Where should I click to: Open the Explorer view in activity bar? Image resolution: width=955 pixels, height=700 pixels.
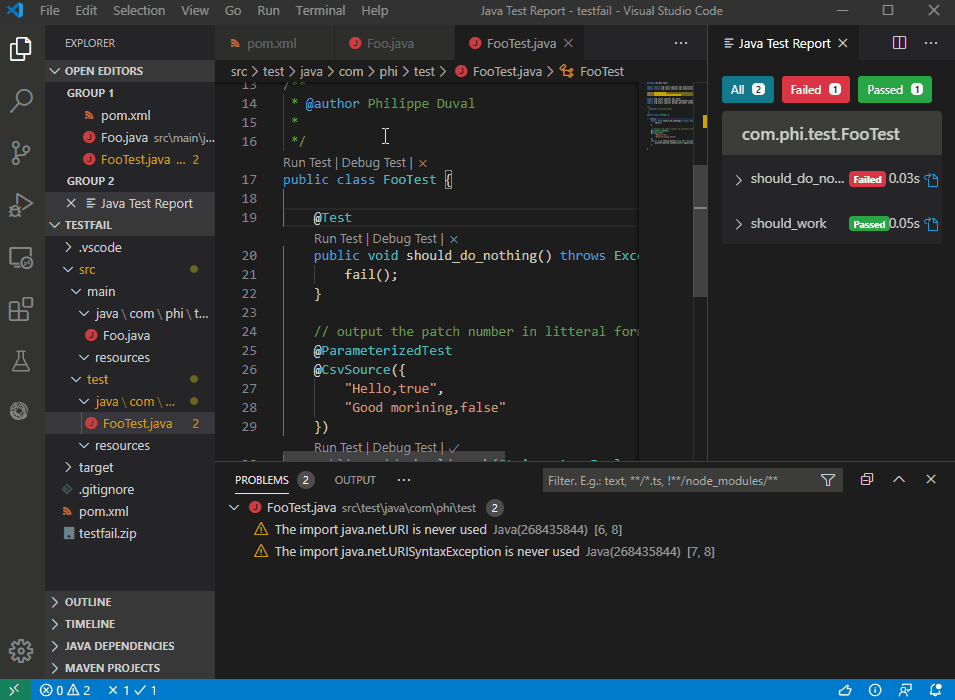click(x=21, y=49)
